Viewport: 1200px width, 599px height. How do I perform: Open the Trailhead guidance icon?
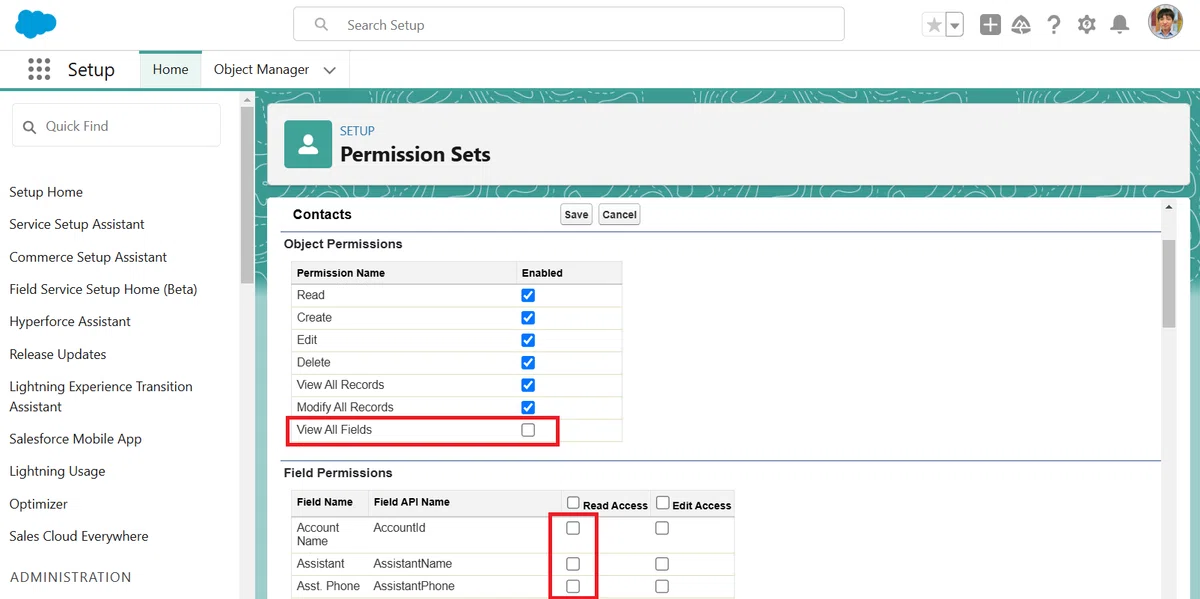[x=1021, y=25]
